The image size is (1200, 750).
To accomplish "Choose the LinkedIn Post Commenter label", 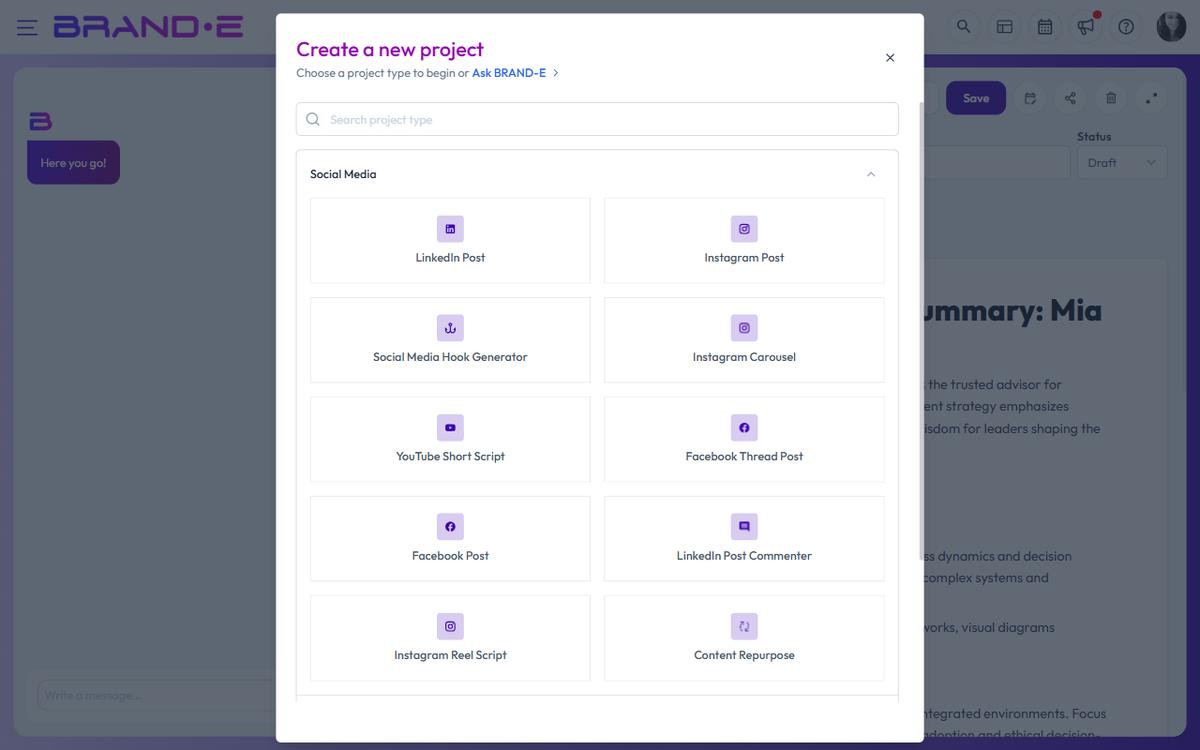I will pos(744,556).
